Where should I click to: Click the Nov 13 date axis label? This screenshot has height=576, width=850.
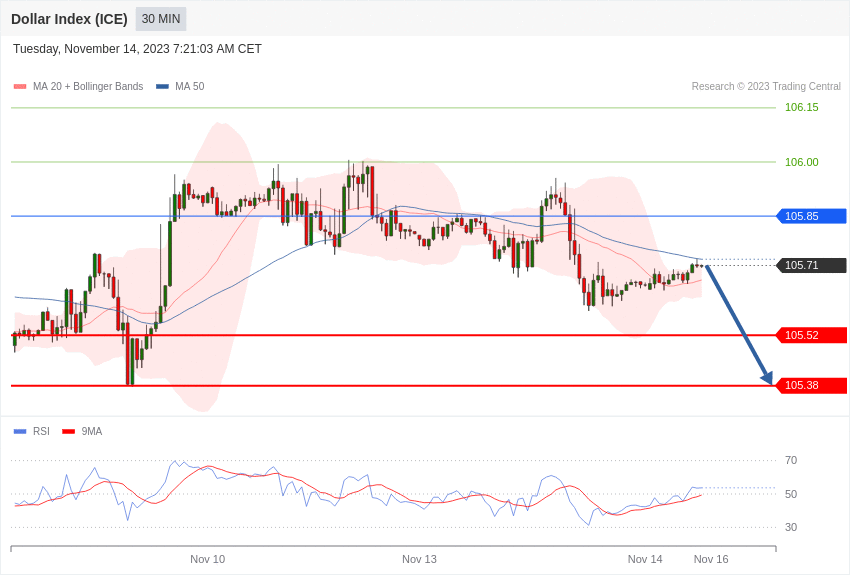[x=419, y=559]
